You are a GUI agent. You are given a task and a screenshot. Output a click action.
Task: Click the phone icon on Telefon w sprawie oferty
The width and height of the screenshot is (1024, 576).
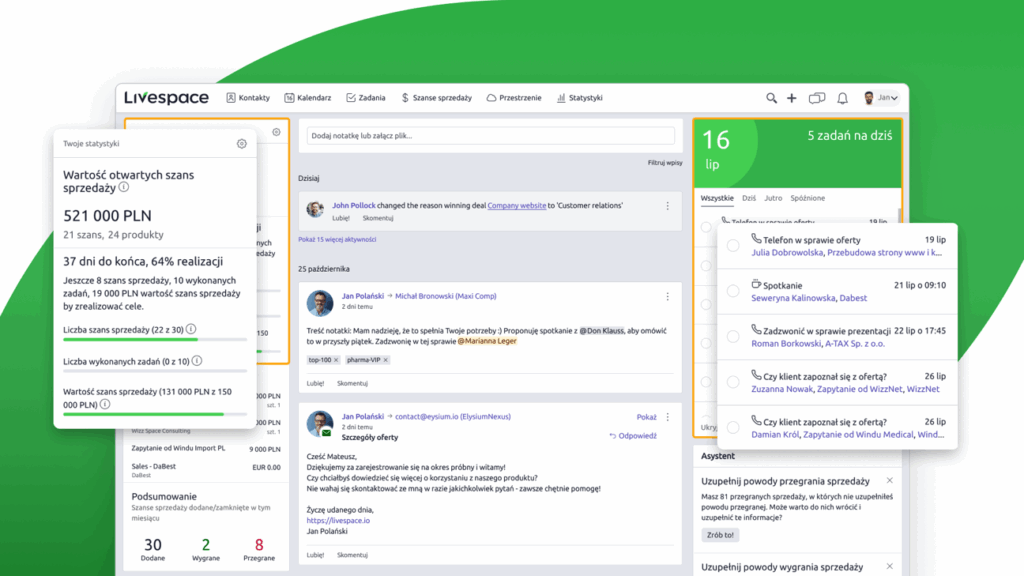(756, 238)
